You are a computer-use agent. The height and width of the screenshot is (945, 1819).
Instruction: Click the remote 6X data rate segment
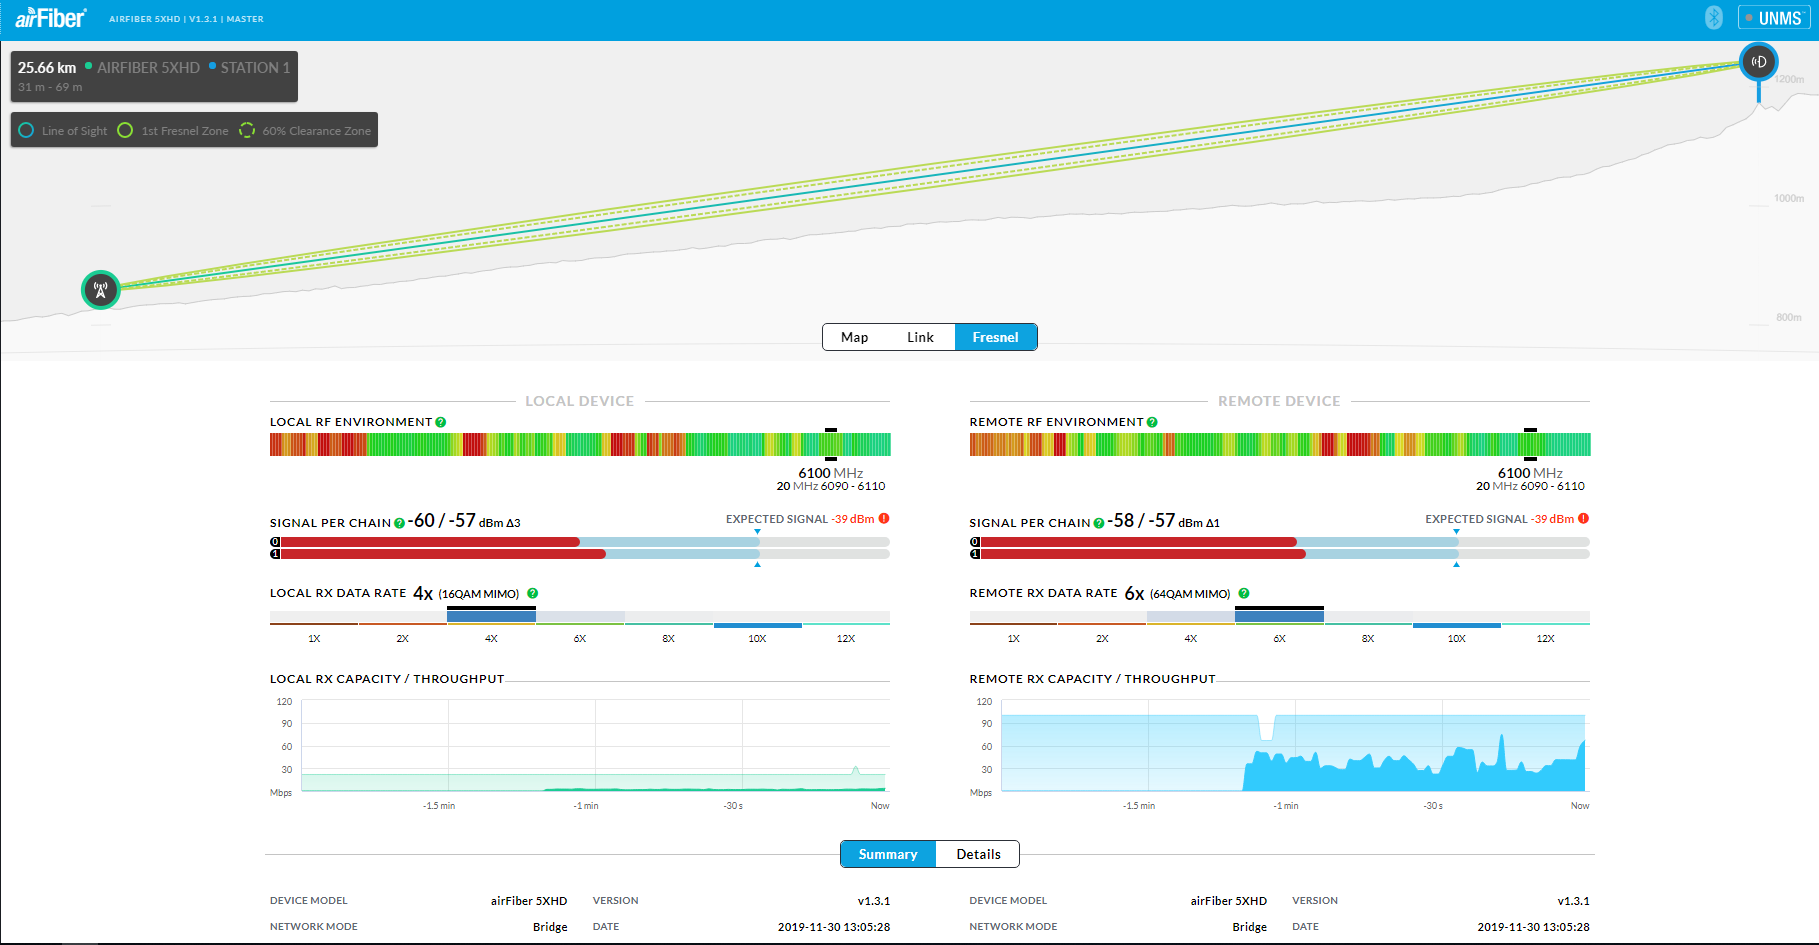pyautogui.click(x=1279, y=617)
